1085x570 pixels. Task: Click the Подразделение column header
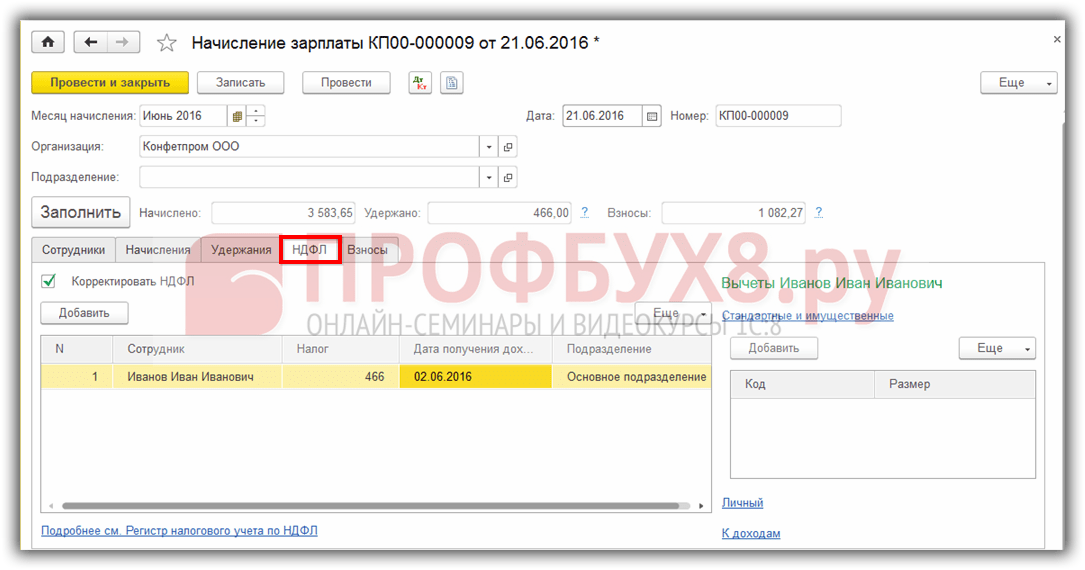632,349
